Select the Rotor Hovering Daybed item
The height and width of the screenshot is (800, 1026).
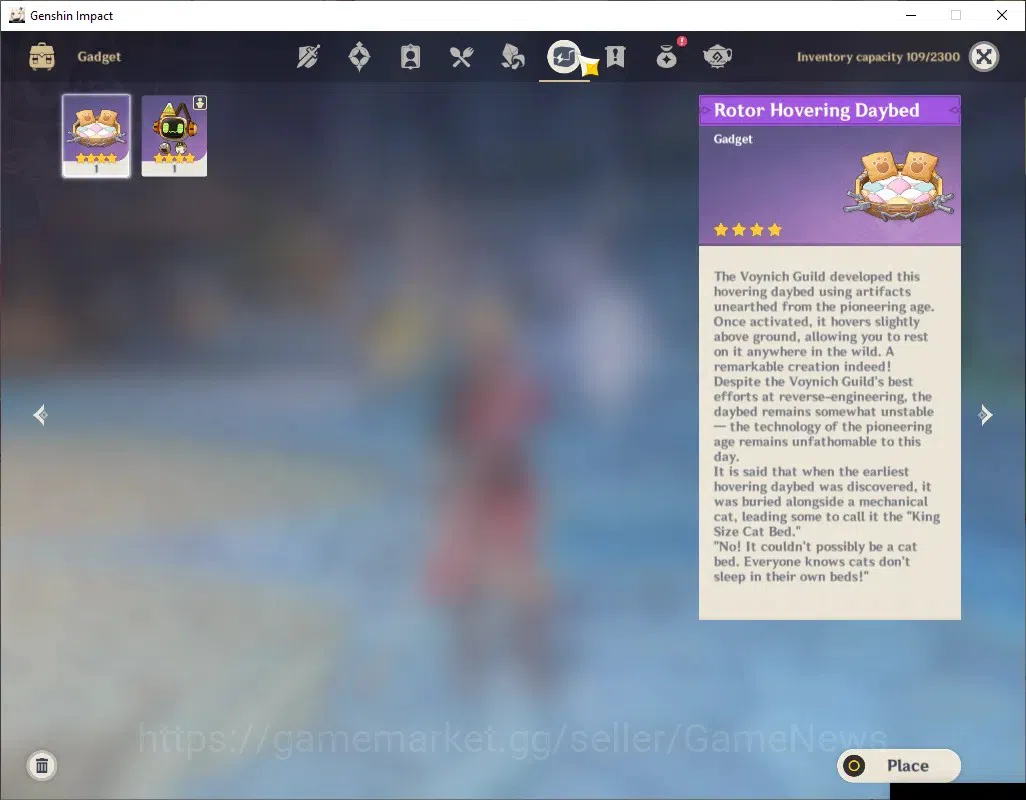96,135
